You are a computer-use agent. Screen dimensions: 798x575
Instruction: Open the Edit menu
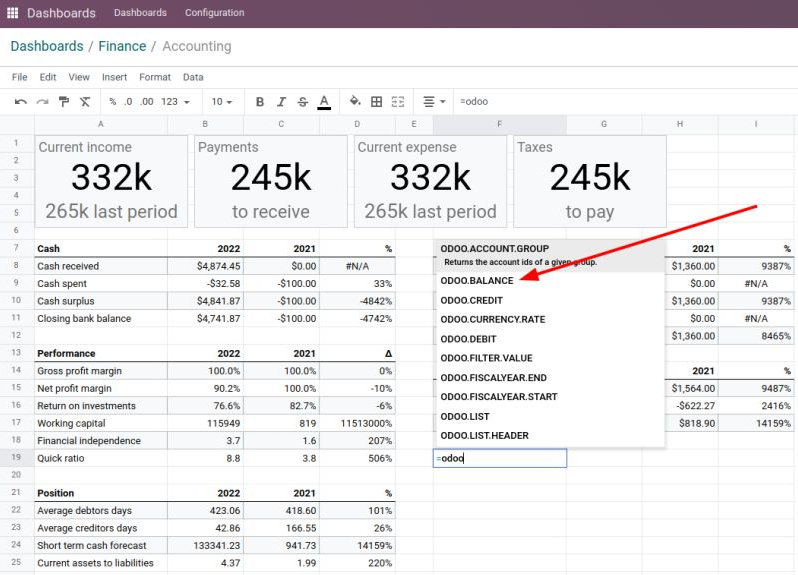tap(48, 77)
